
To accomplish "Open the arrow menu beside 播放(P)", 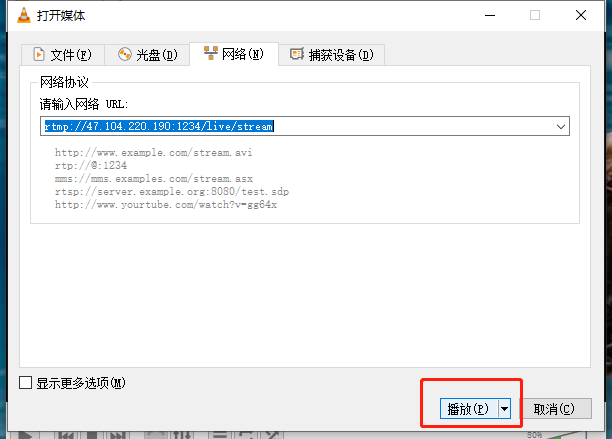I will (x=505, y=409).
